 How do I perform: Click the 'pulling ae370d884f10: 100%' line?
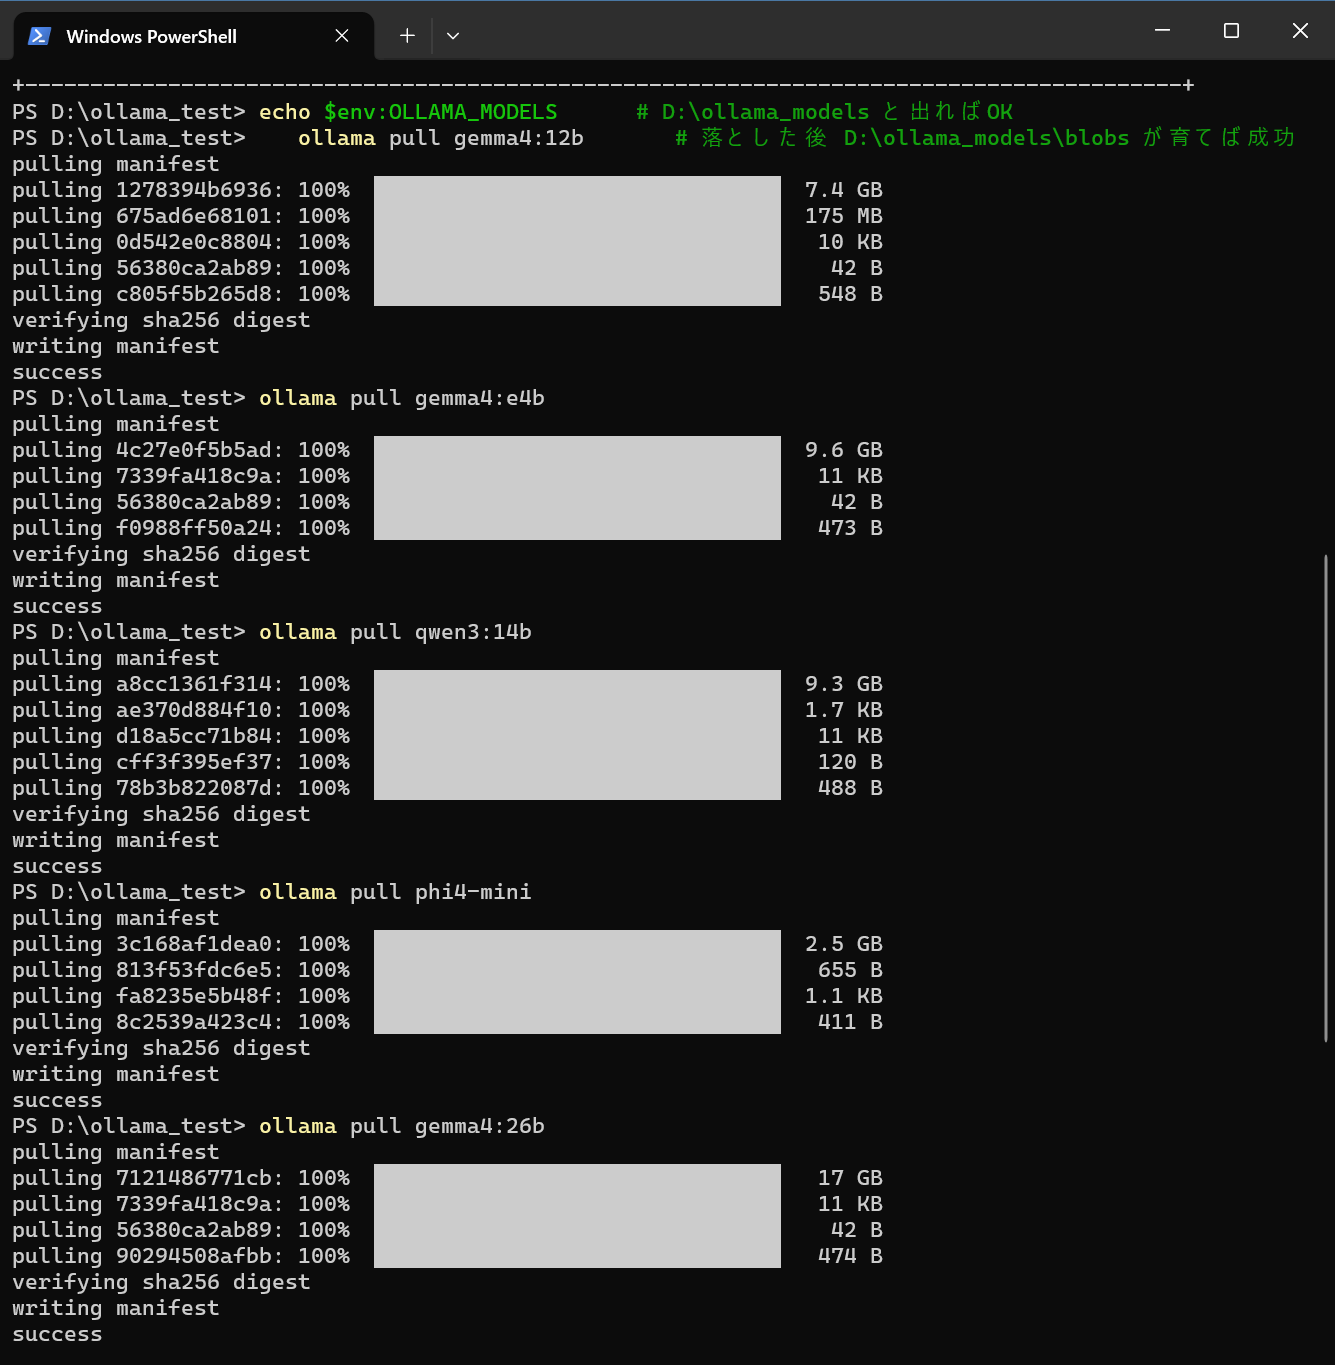coord(181,710)
